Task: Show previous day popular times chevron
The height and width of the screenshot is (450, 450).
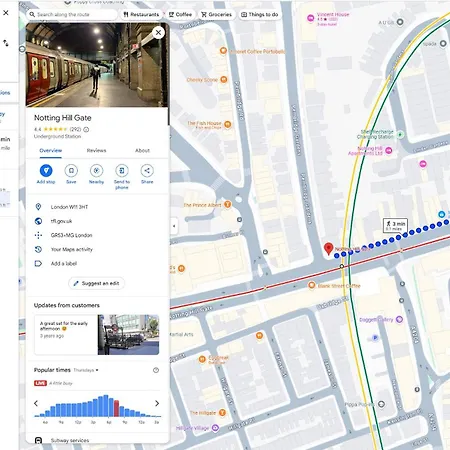Action: [x=36, y=403]
